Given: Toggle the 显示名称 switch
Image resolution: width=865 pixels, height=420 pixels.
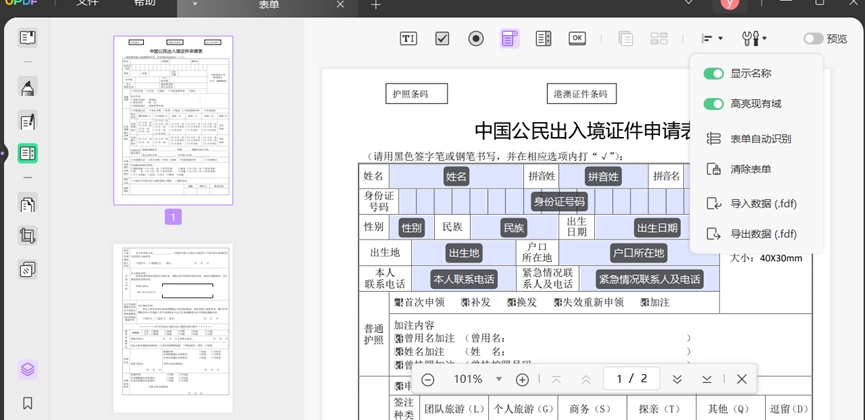Looking at the screenshot, I should point(713,73).
